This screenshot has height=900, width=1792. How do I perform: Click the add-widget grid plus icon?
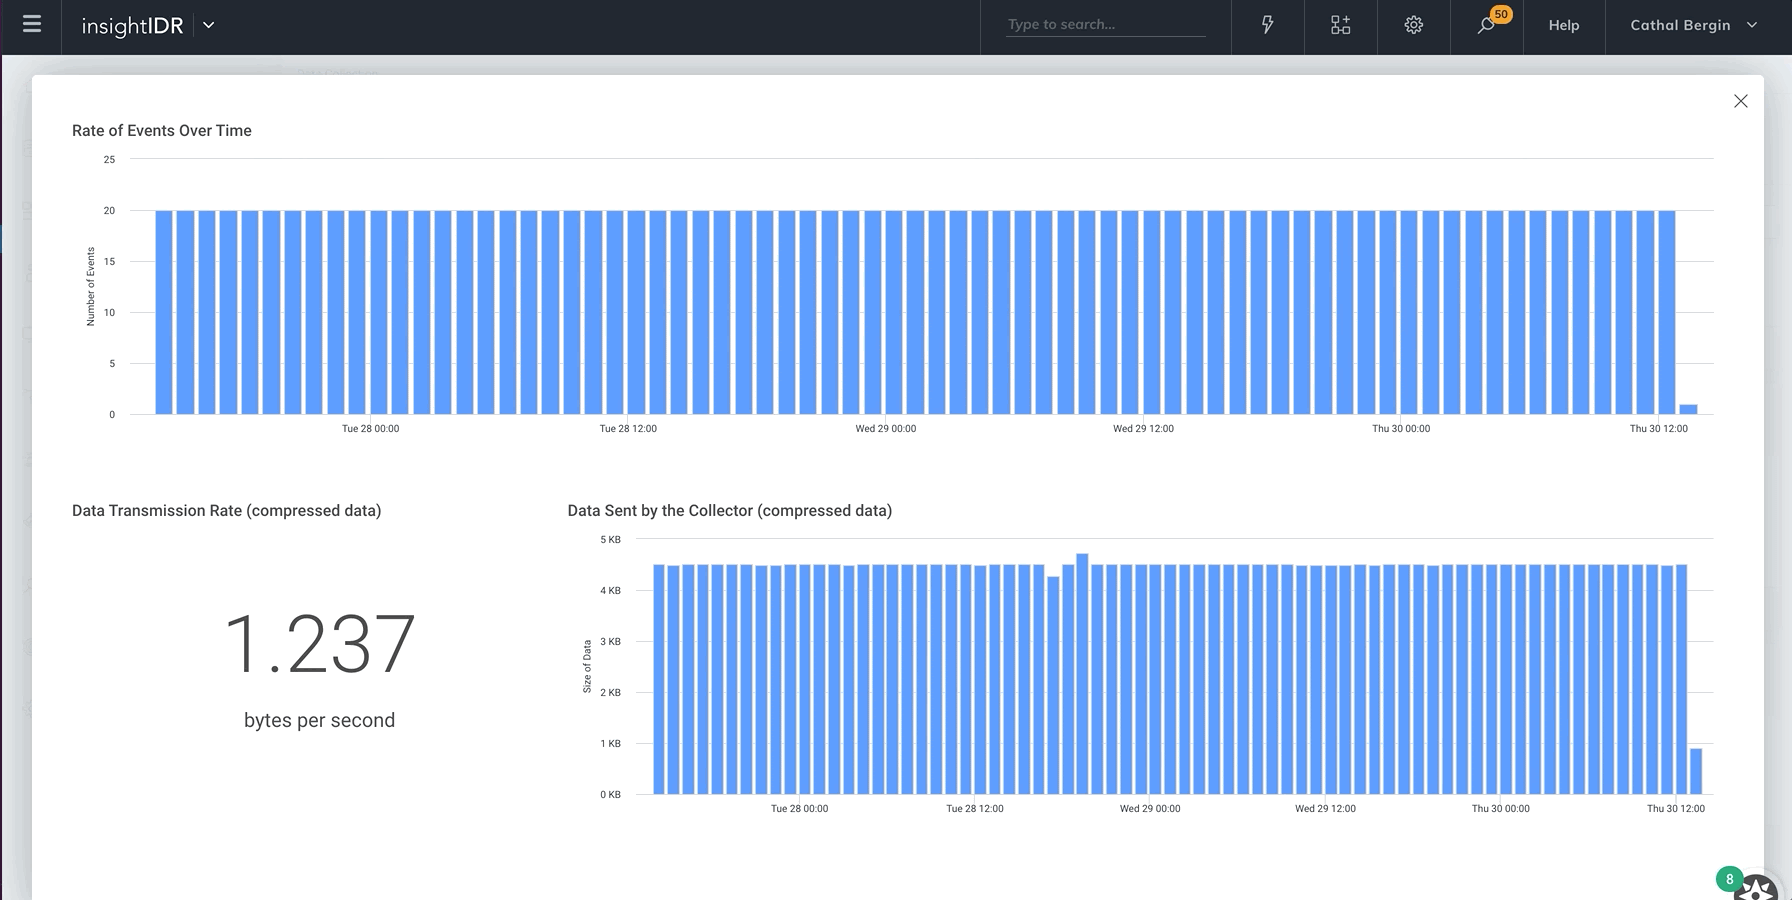(1340, 25)
